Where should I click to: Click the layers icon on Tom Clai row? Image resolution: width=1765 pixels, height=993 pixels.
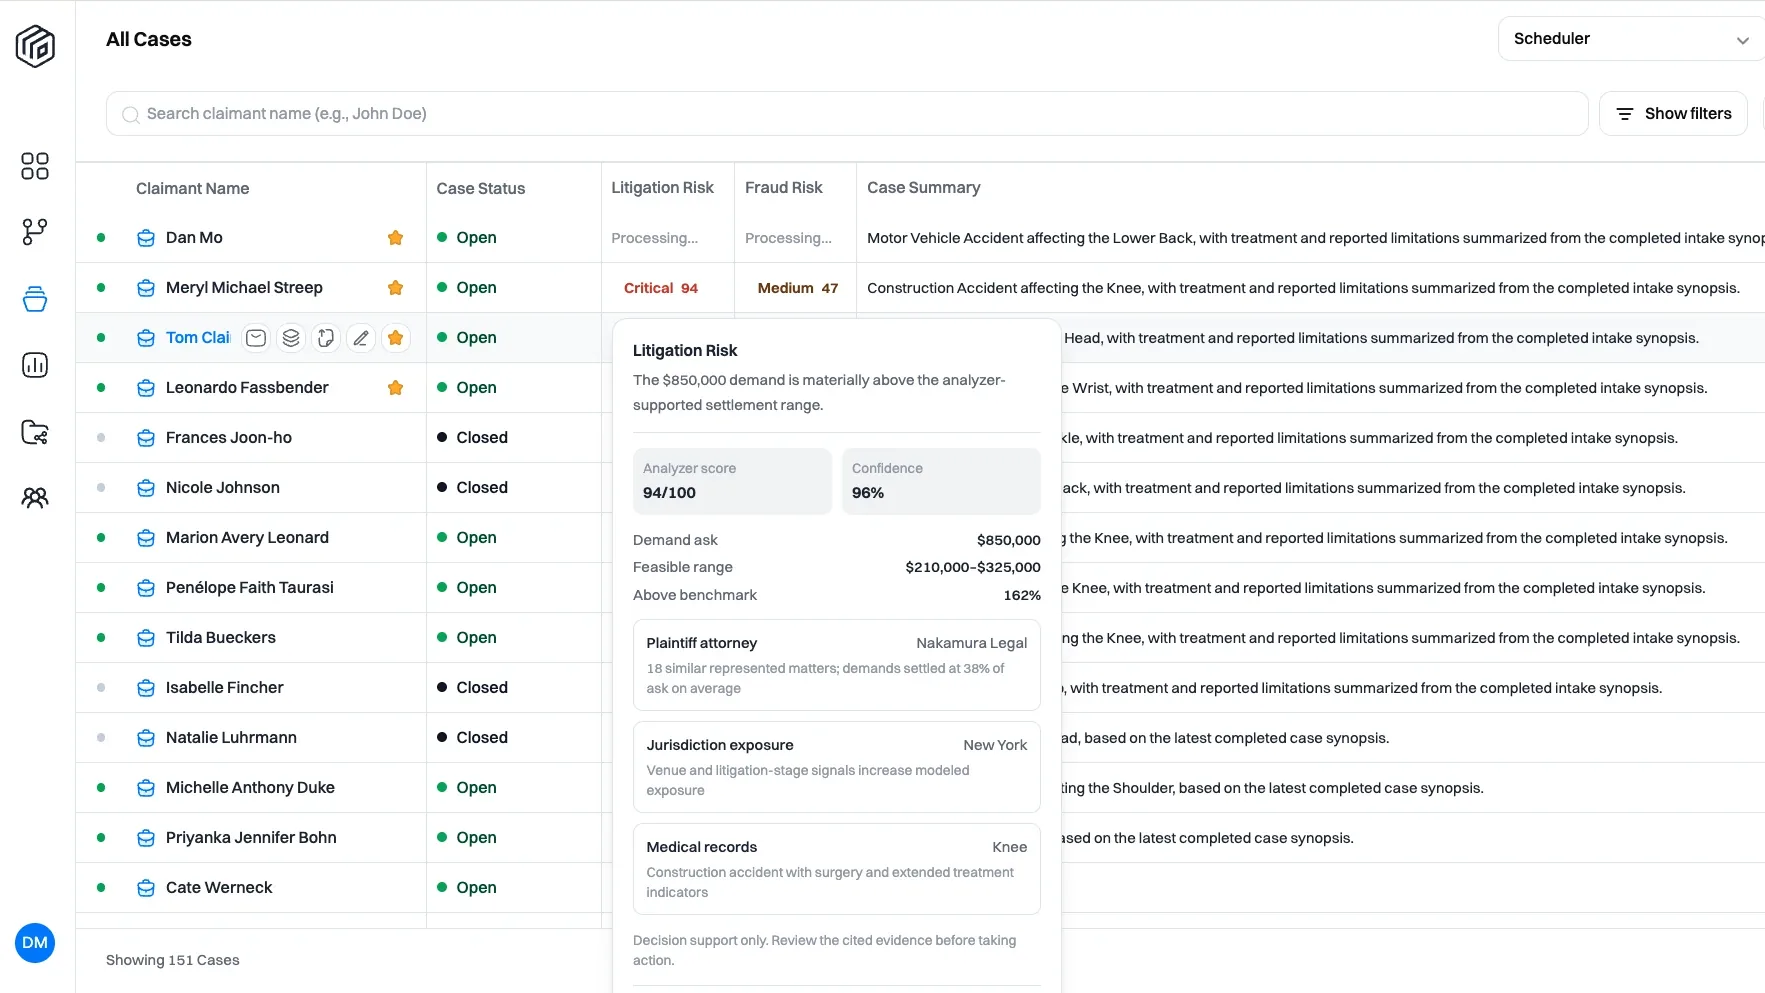tap(291, 338)
